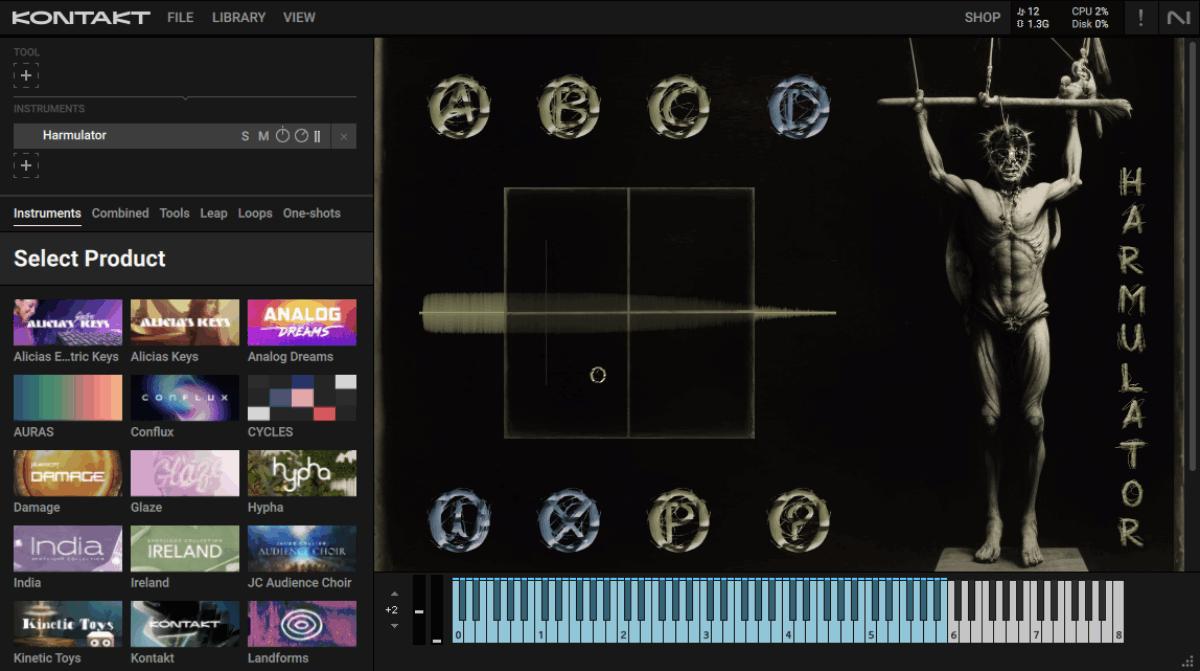The width and height of the screenshot is (1200, 671).
Task: Open the LIBRARY menu
Action: coord(239,17)
